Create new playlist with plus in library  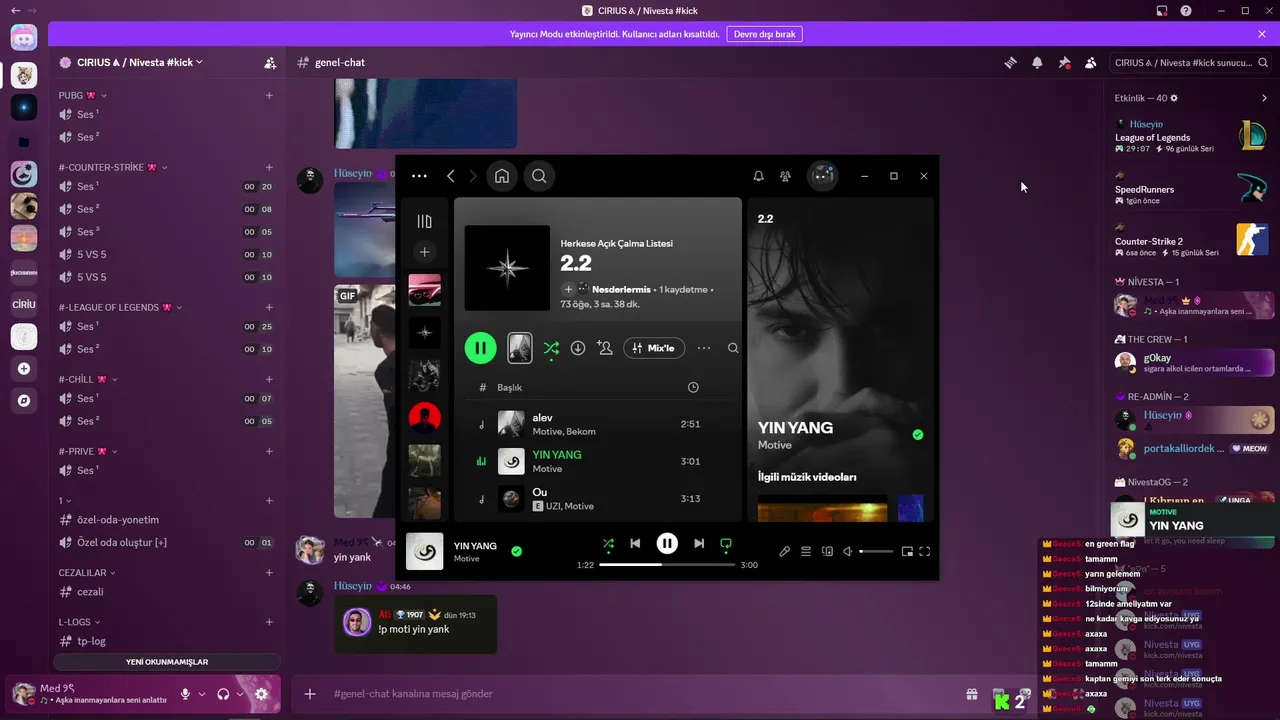[424, 253]
